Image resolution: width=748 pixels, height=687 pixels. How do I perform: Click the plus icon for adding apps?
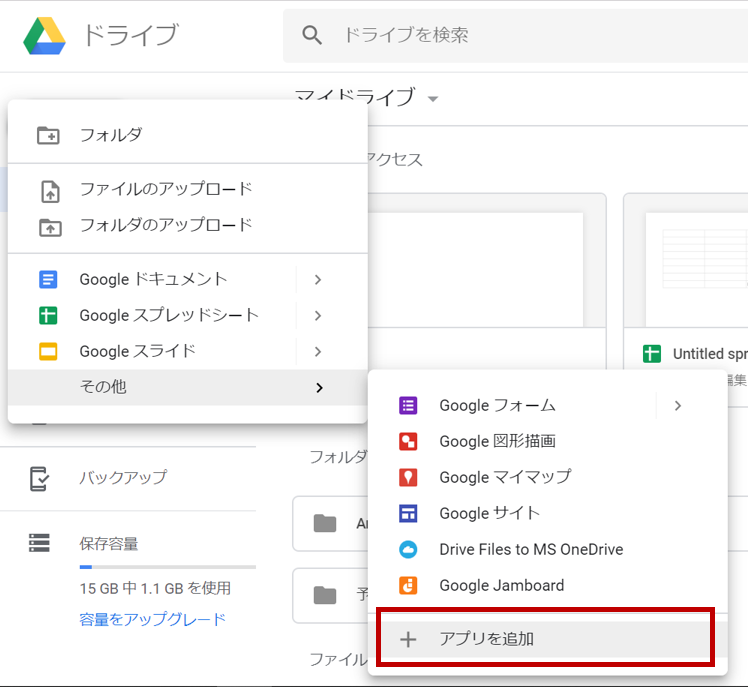click(408, 639)
